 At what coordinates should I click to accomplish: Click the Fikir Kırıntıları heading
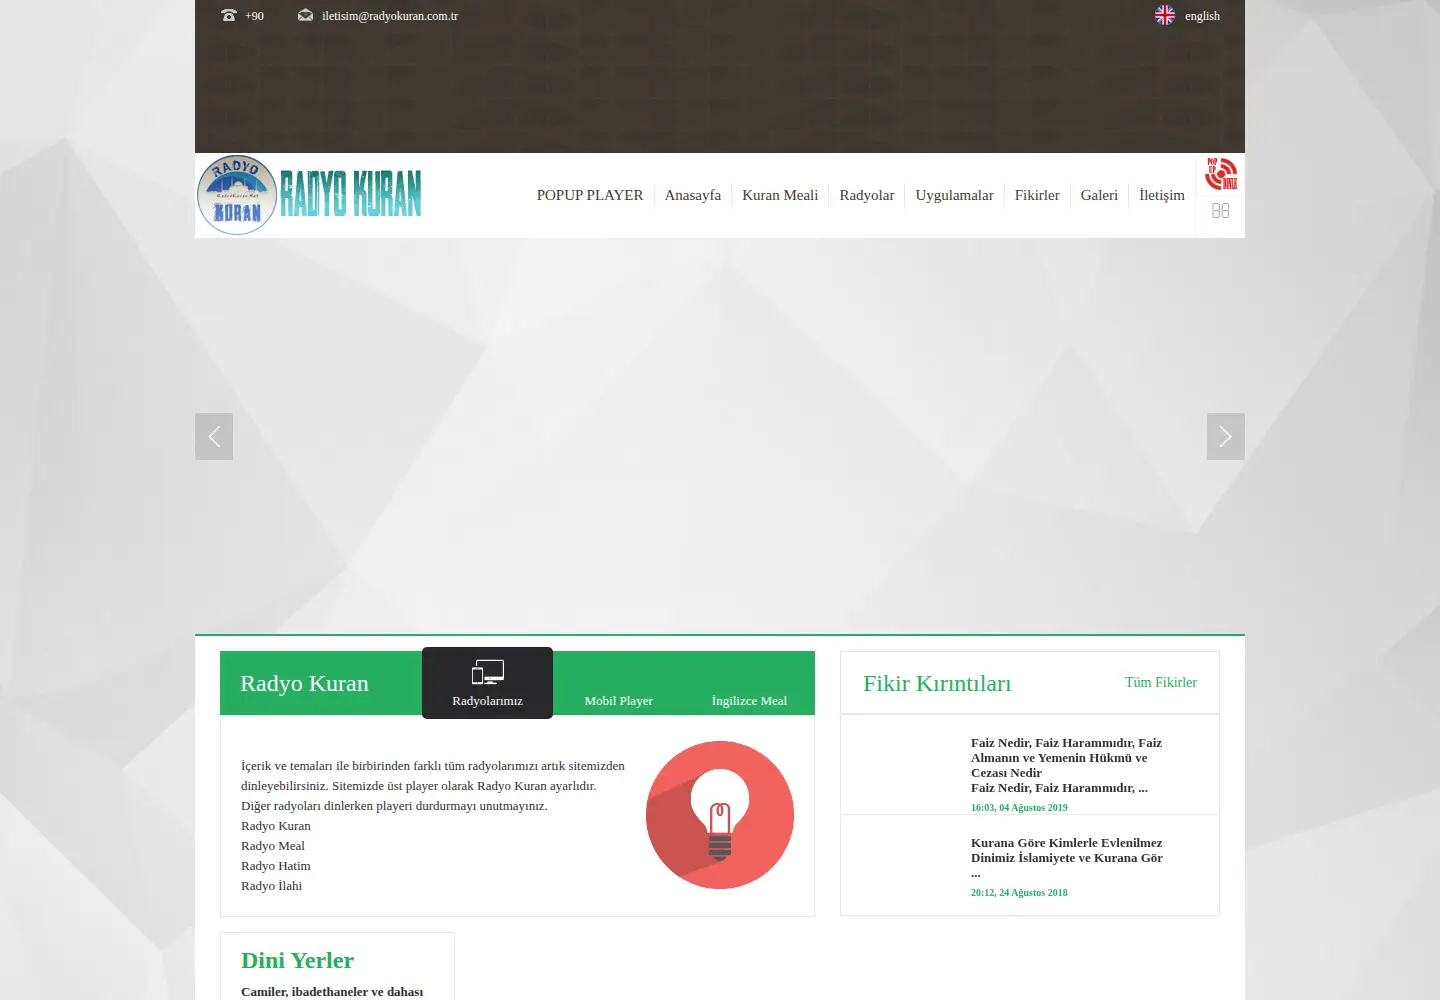click(937, 683)
